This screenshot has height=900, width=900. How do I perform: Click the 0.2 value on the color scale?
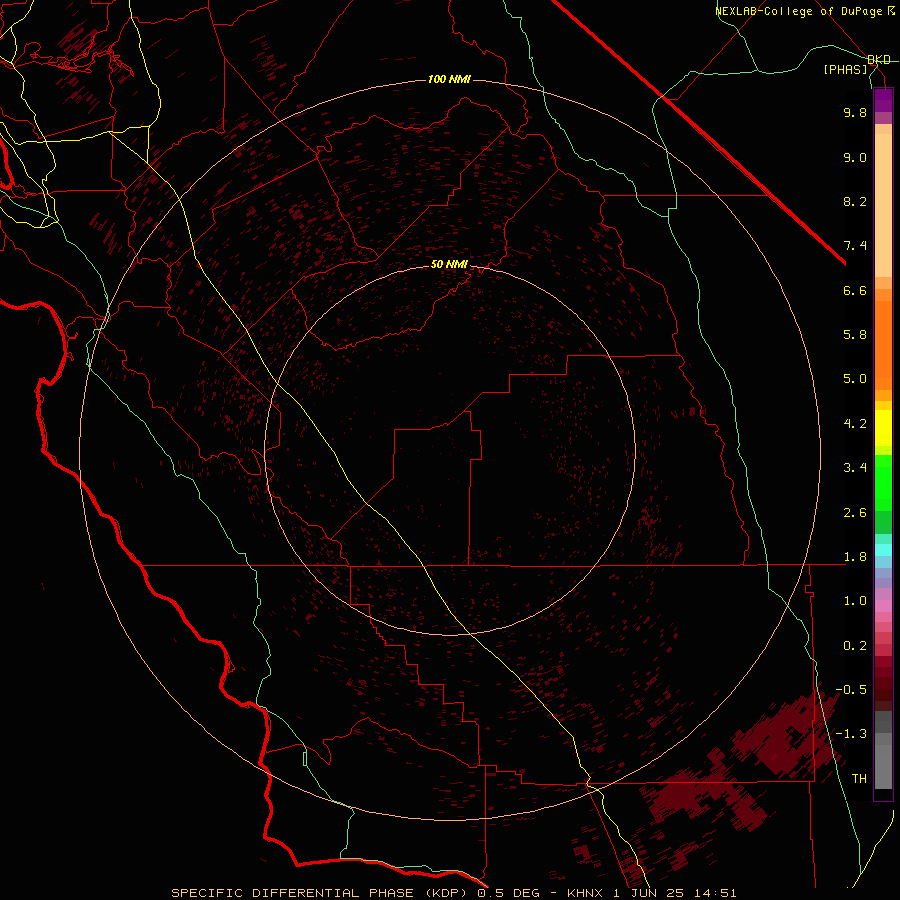point(855,646)
